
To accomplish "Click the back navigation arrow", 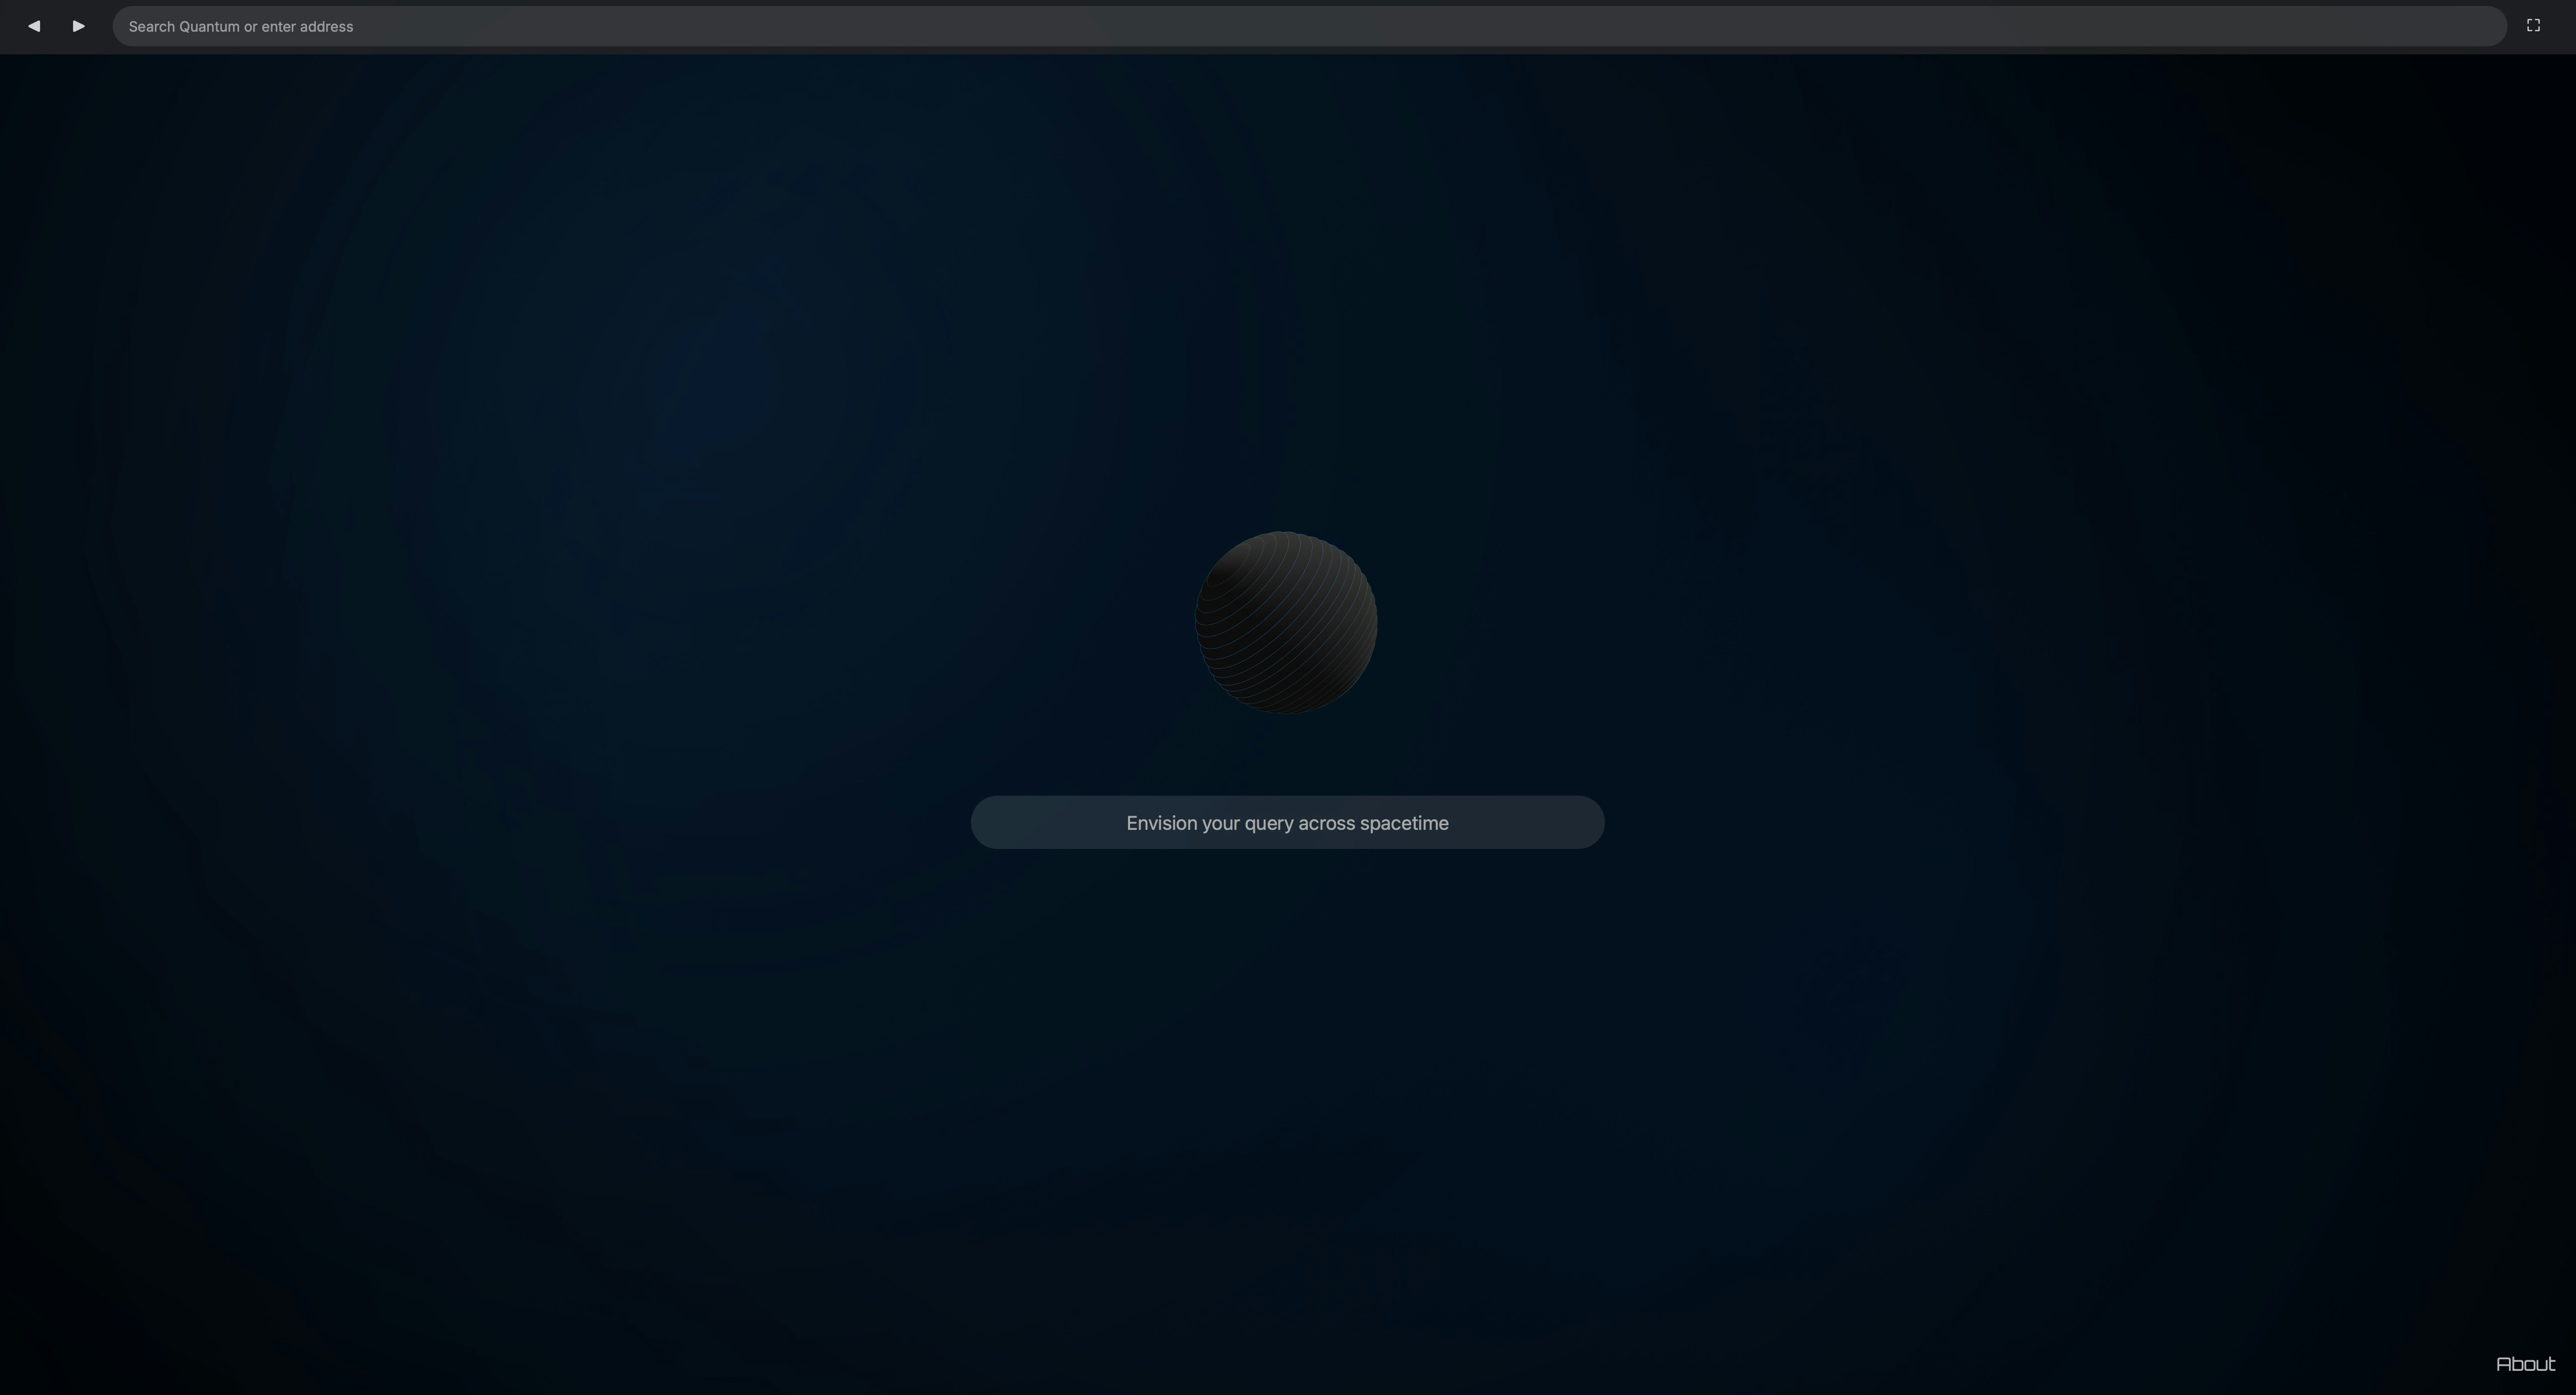I will tap(34, 26).
